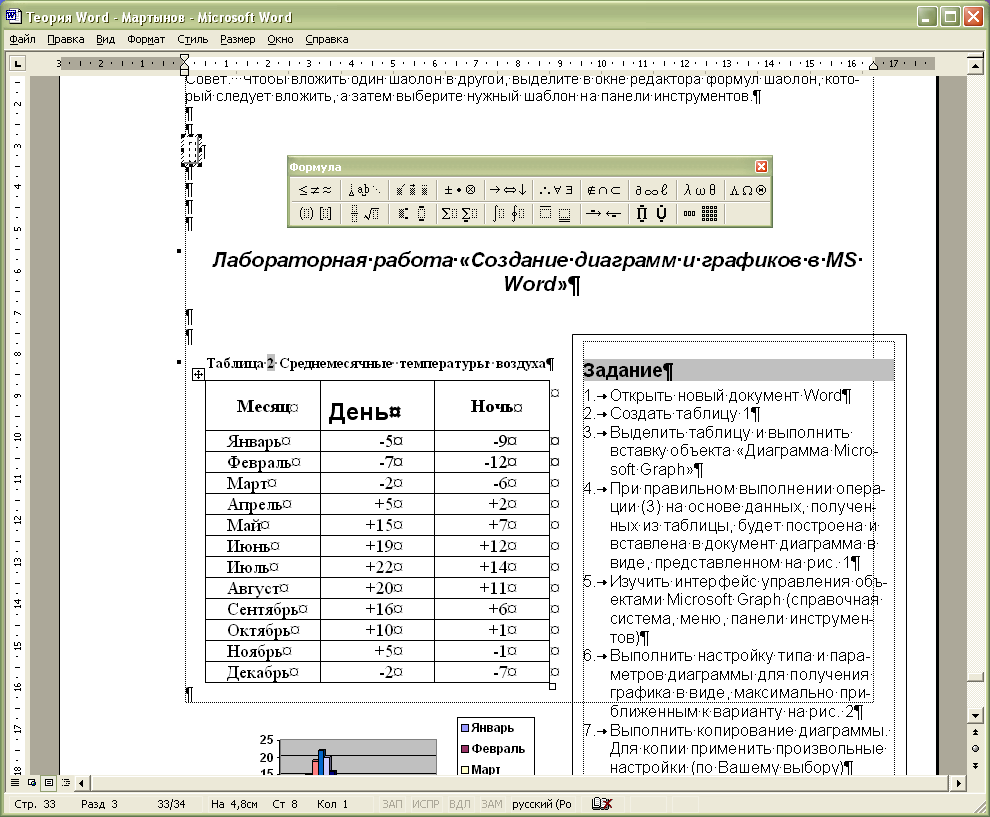
Task: Toggle ВДЛ extend selection indicator
Action: [460, 804]
